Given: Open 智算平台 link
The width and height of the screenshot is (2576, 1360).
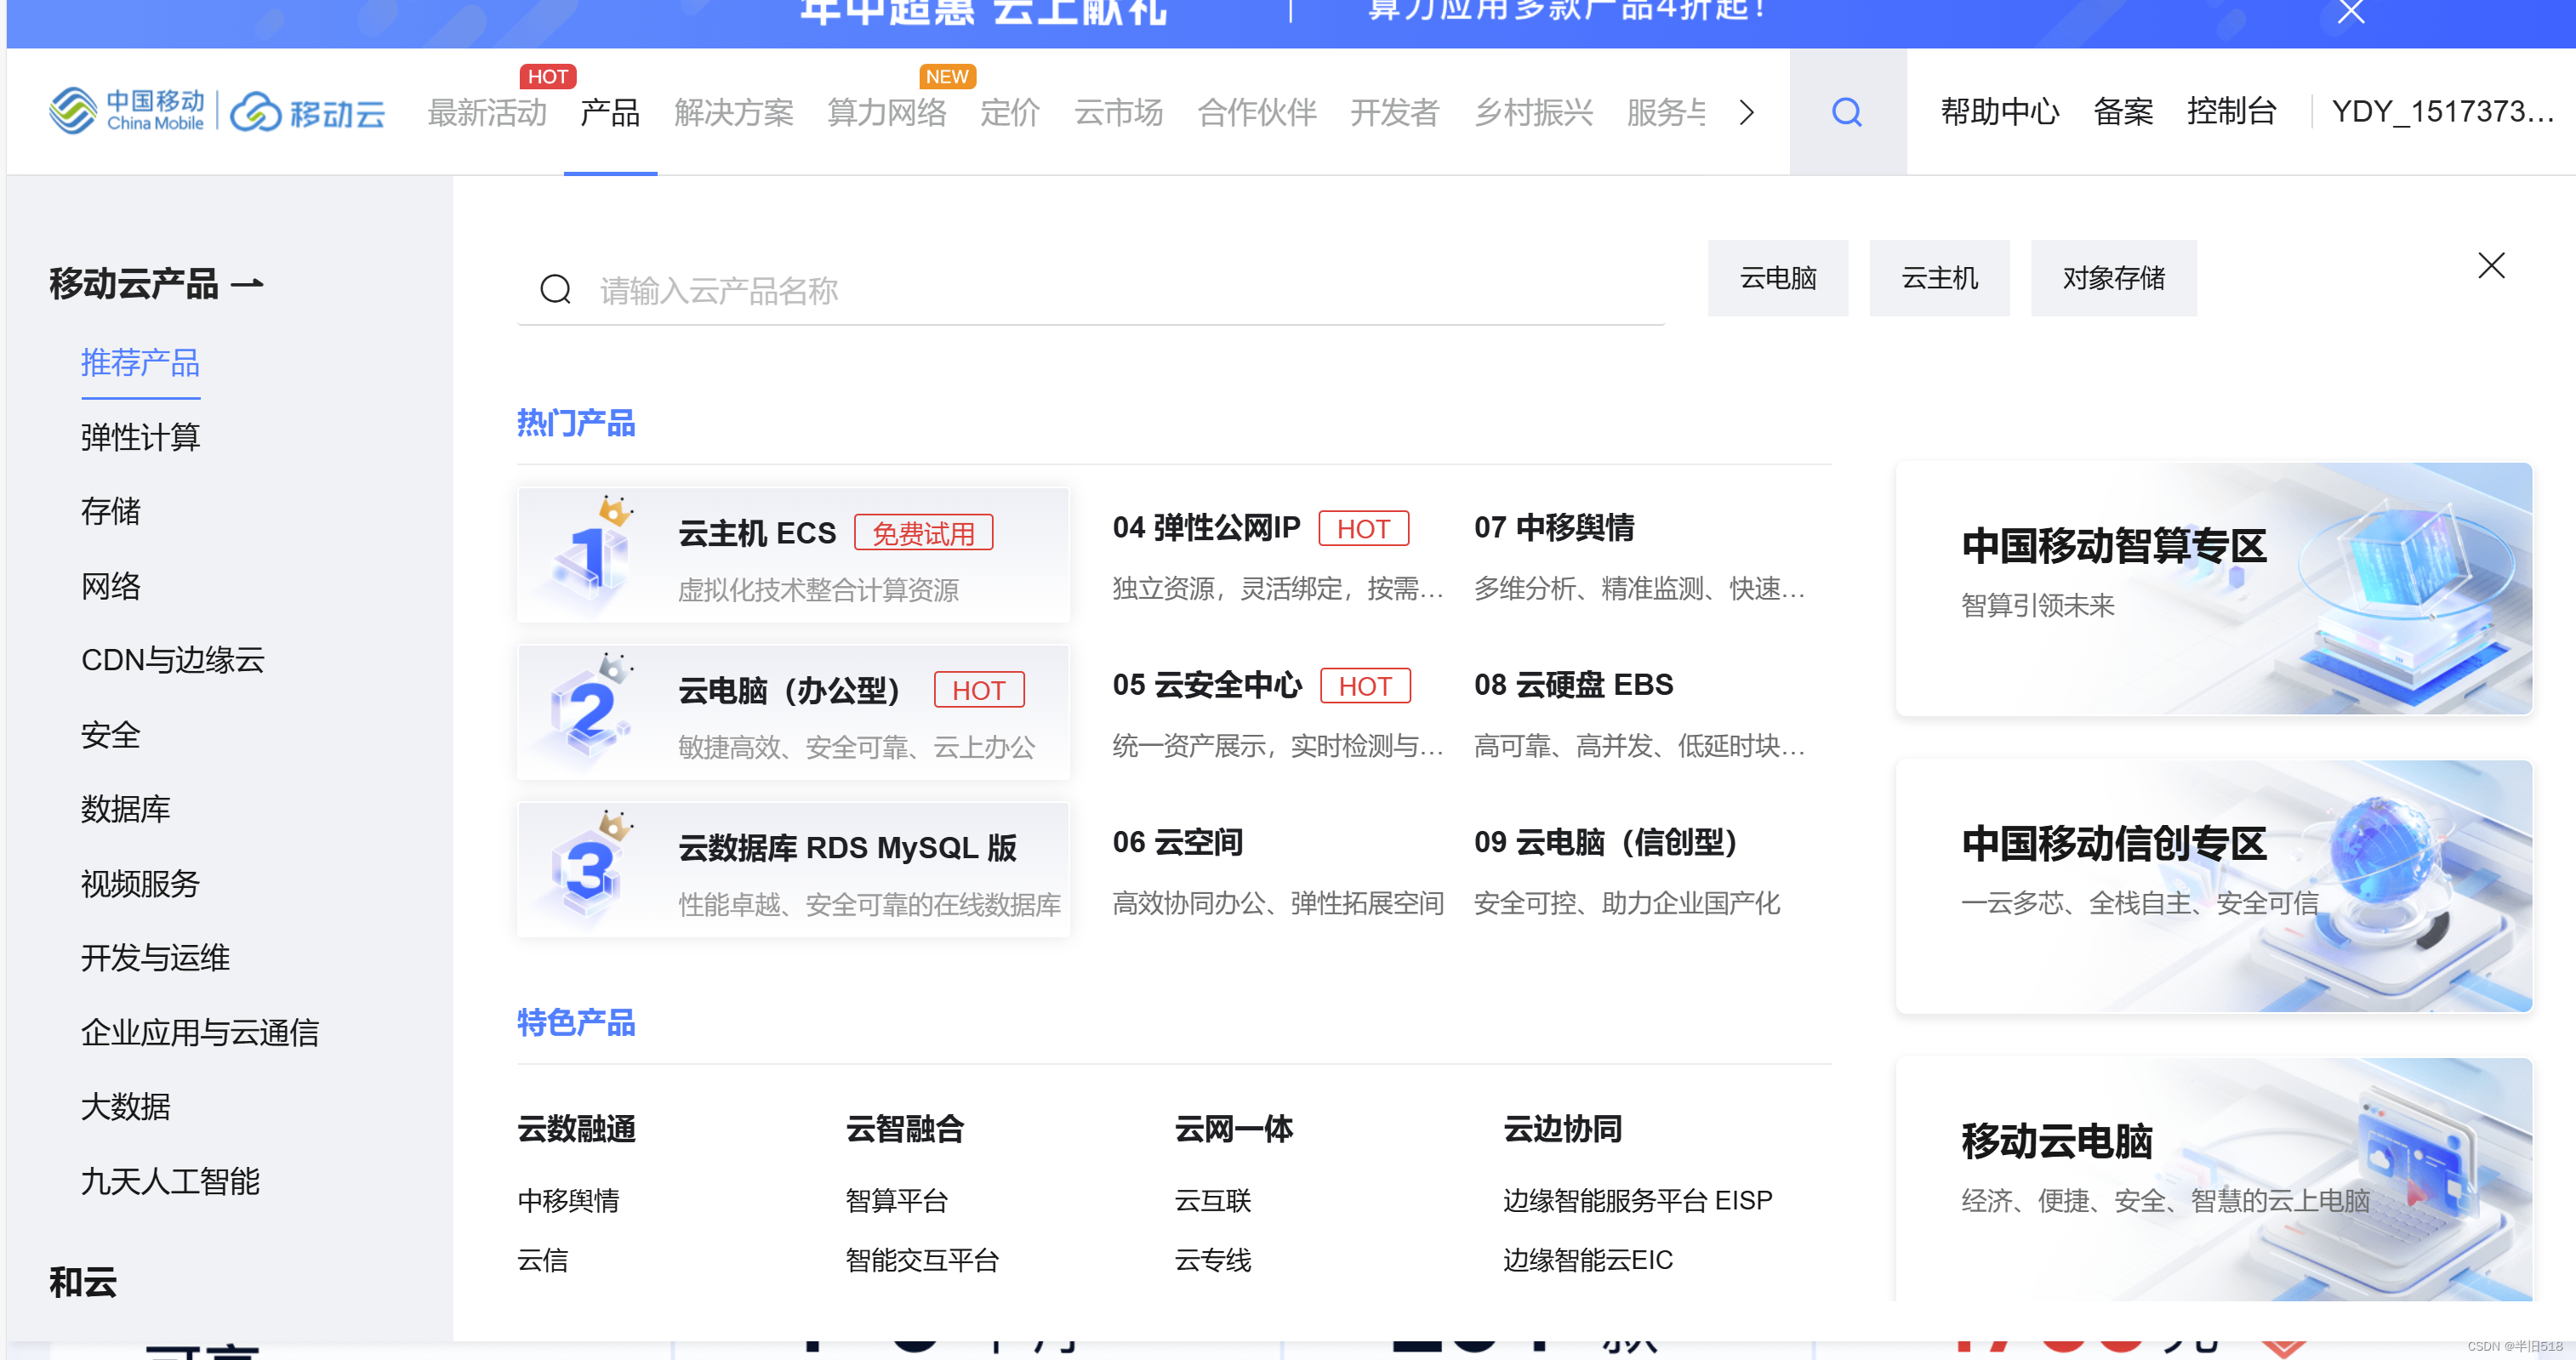Looking at the screenshot, I should [897, 1200].
